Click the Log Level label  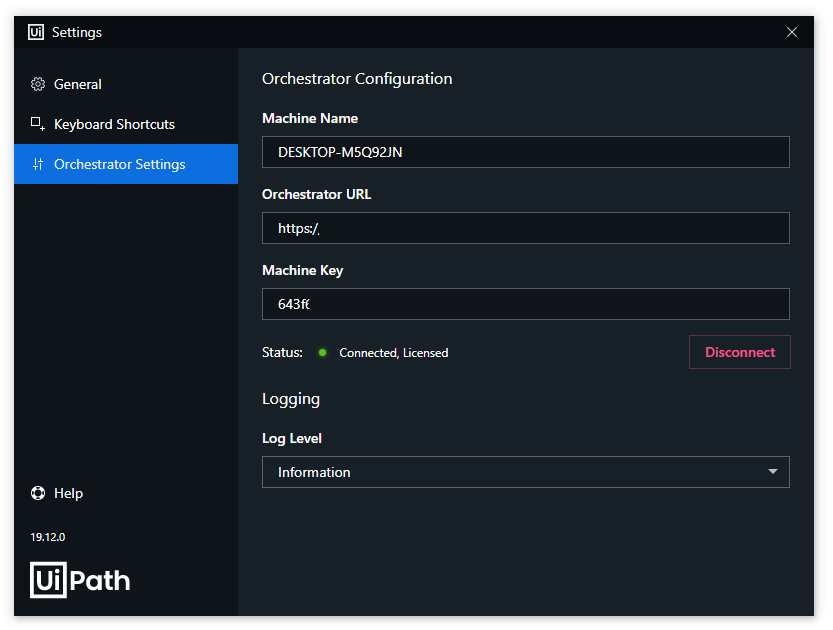tap(292, 438)
